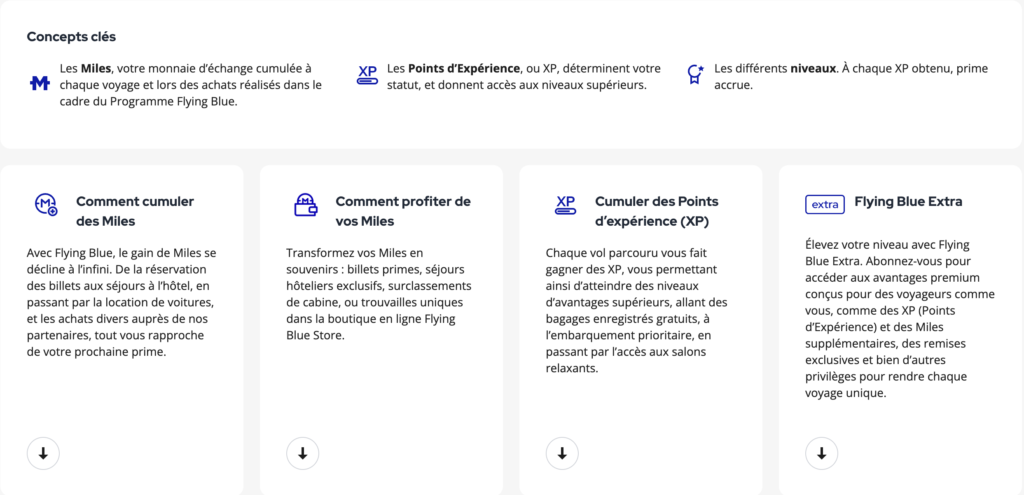Expand the Comment cumuler des Miles card arrow

[x=43, y=453]
